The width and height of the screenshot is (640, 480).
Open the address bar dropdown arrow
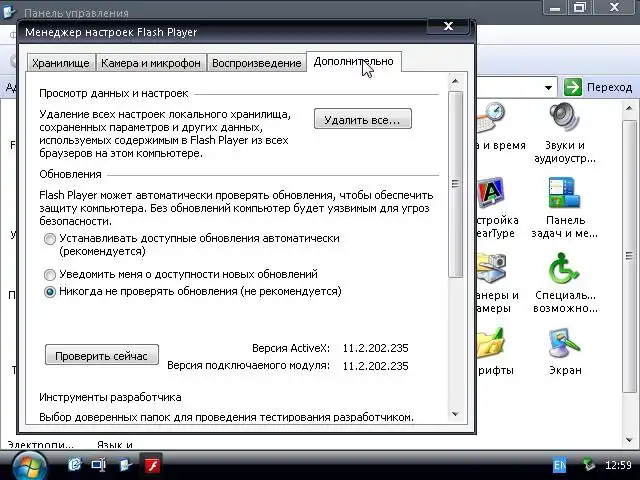pyautogui.click(x=549, y=87)
